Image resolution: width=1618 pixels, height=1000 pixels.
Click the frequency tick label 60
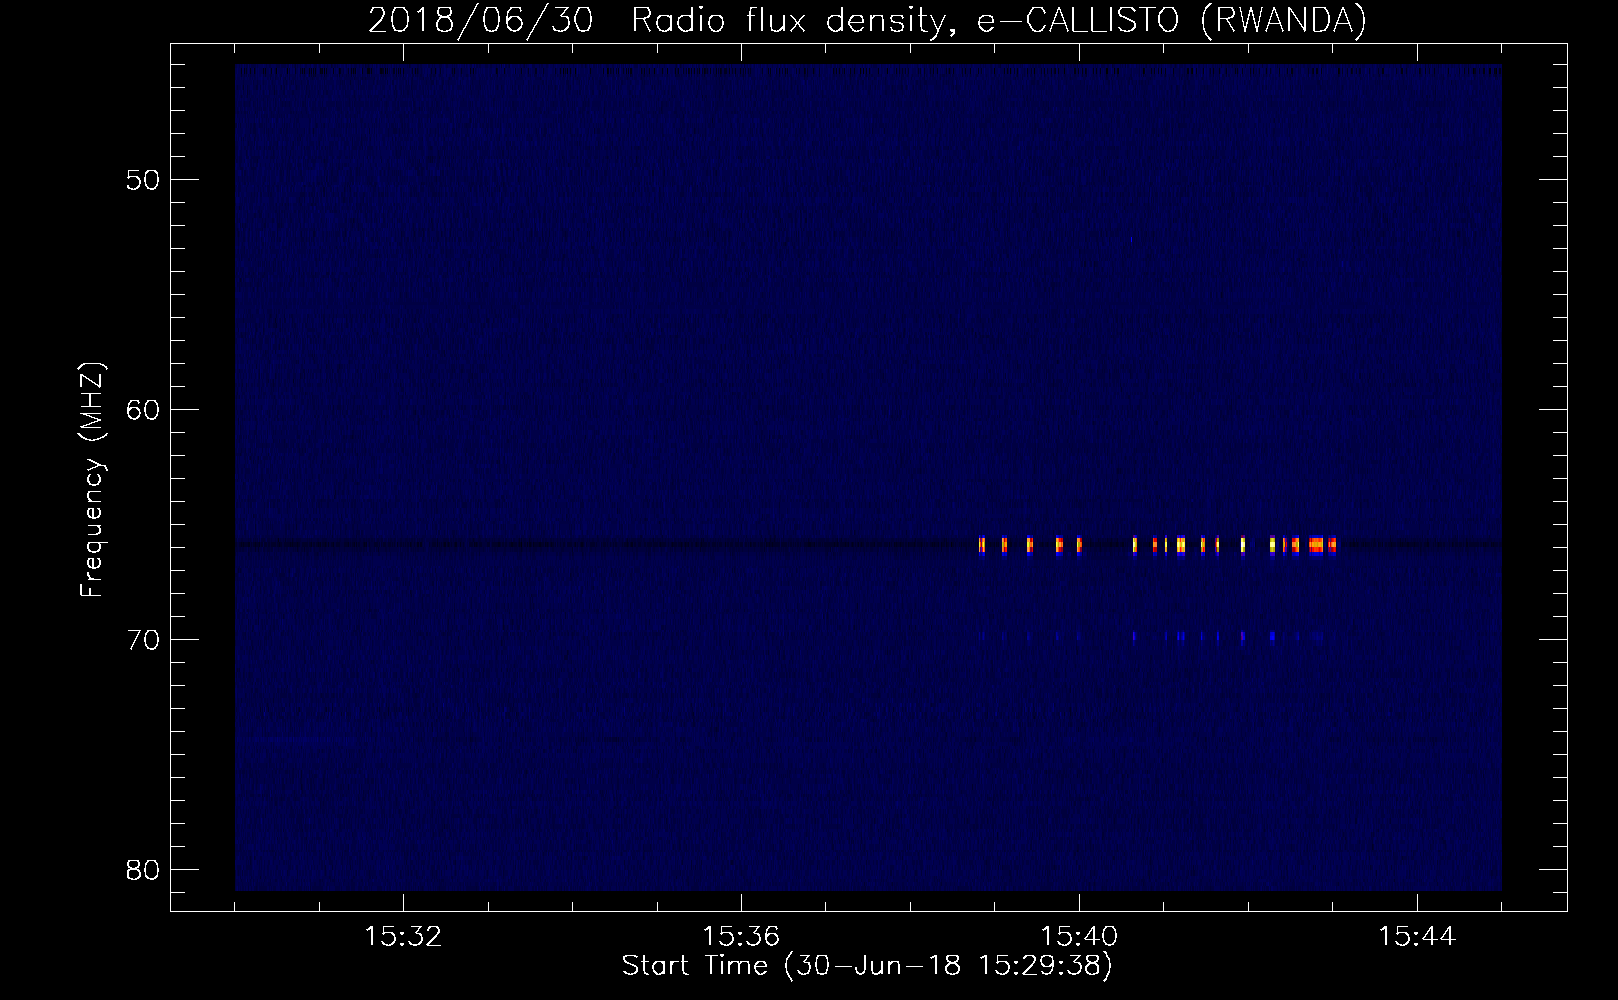coord(143,410)
